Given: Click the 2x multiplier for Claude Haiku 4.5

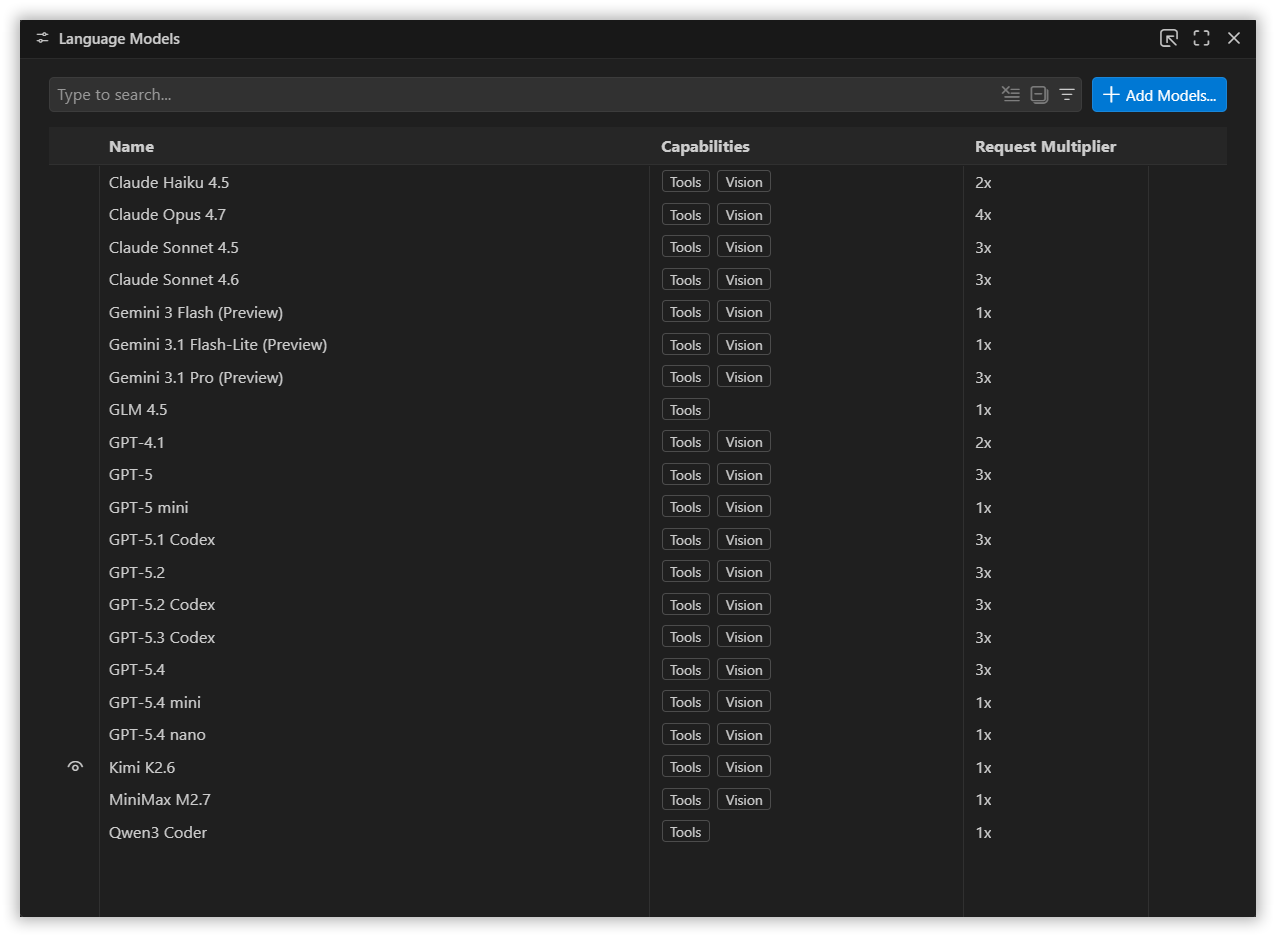Looking at the screenshot, I should [983, 182].
